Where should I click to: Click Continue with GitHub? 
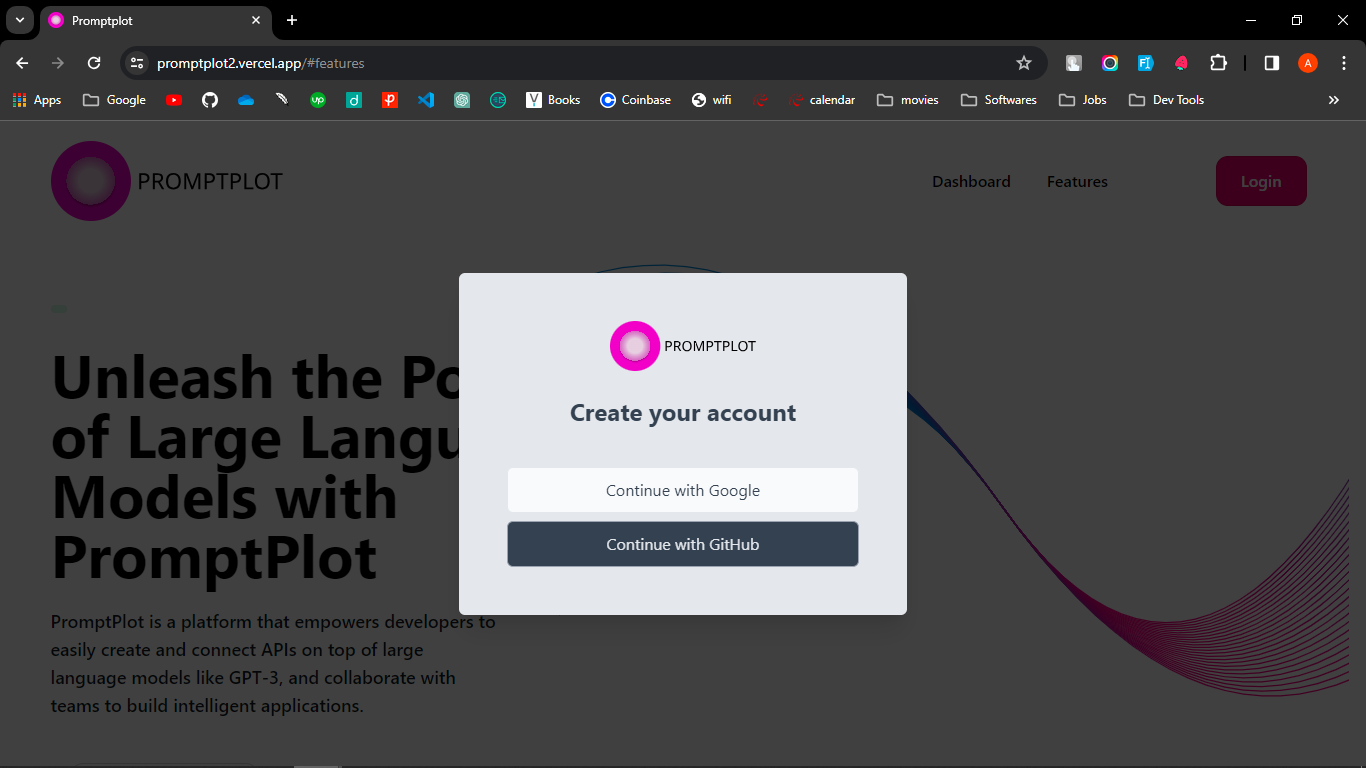[683, 544]
